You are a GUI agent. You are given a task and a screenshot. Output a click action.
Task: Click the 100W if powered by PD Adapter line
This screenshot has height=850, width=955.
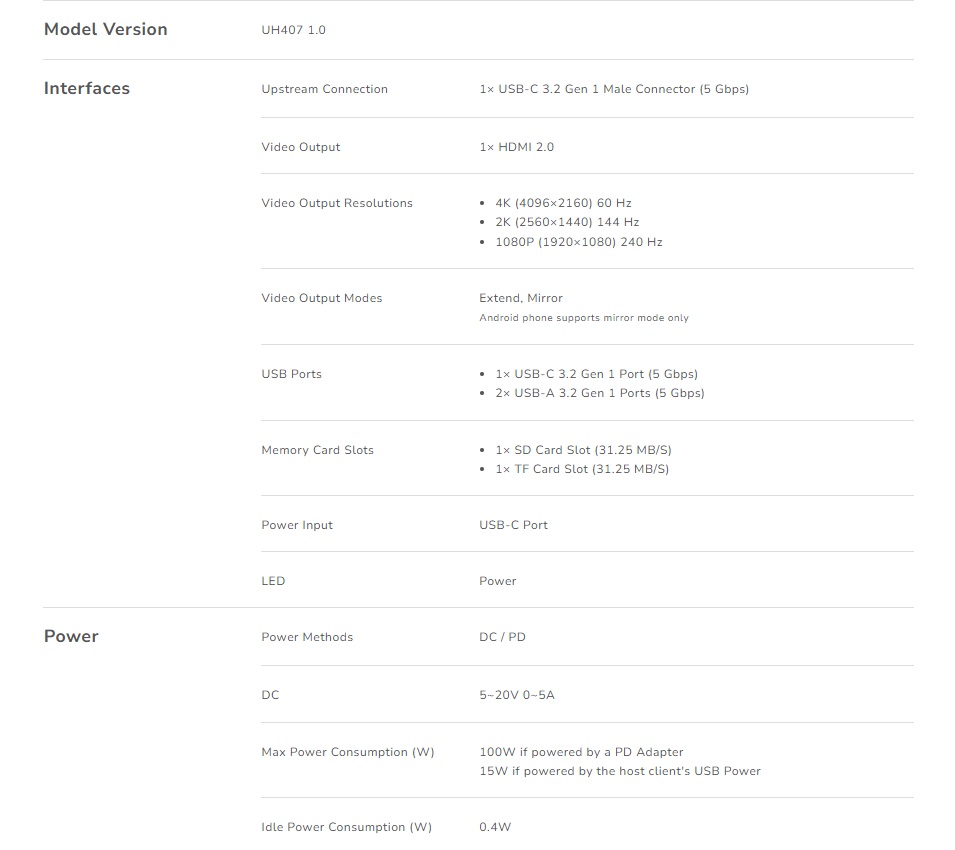[581, 752]
